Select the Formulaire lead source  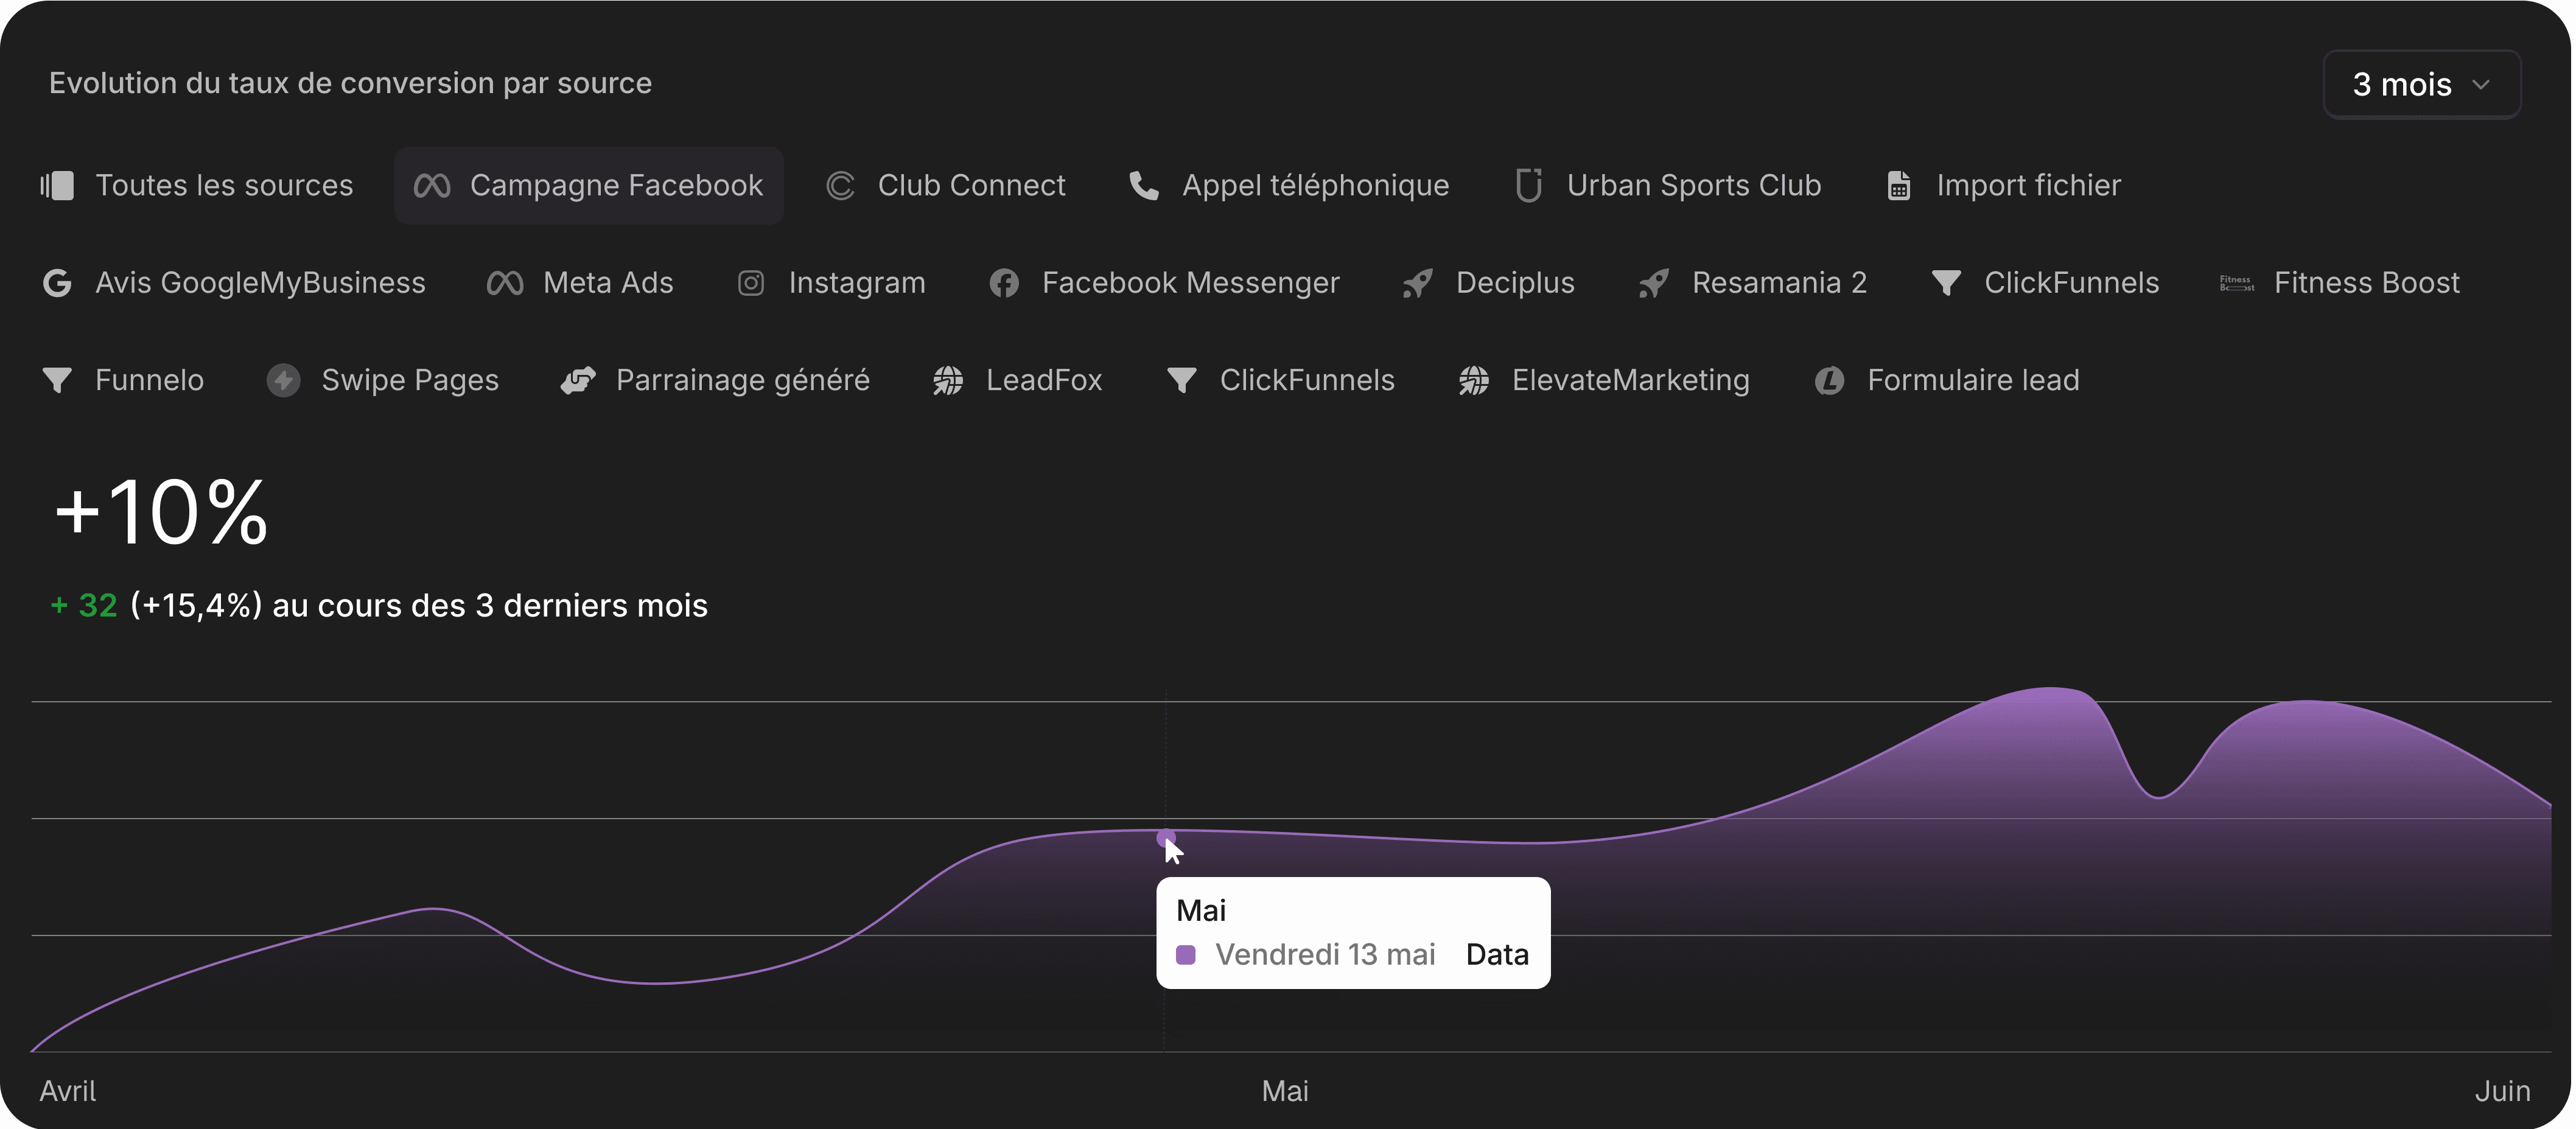click(1947, 380)
